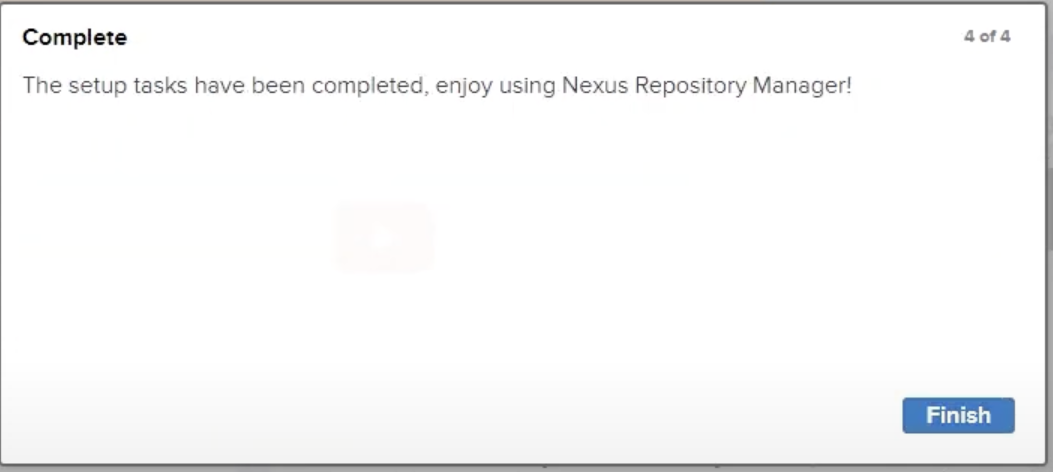Click the wizard's step counter text
Viewport: 1053px width, 472px height.
pos(987,37)
